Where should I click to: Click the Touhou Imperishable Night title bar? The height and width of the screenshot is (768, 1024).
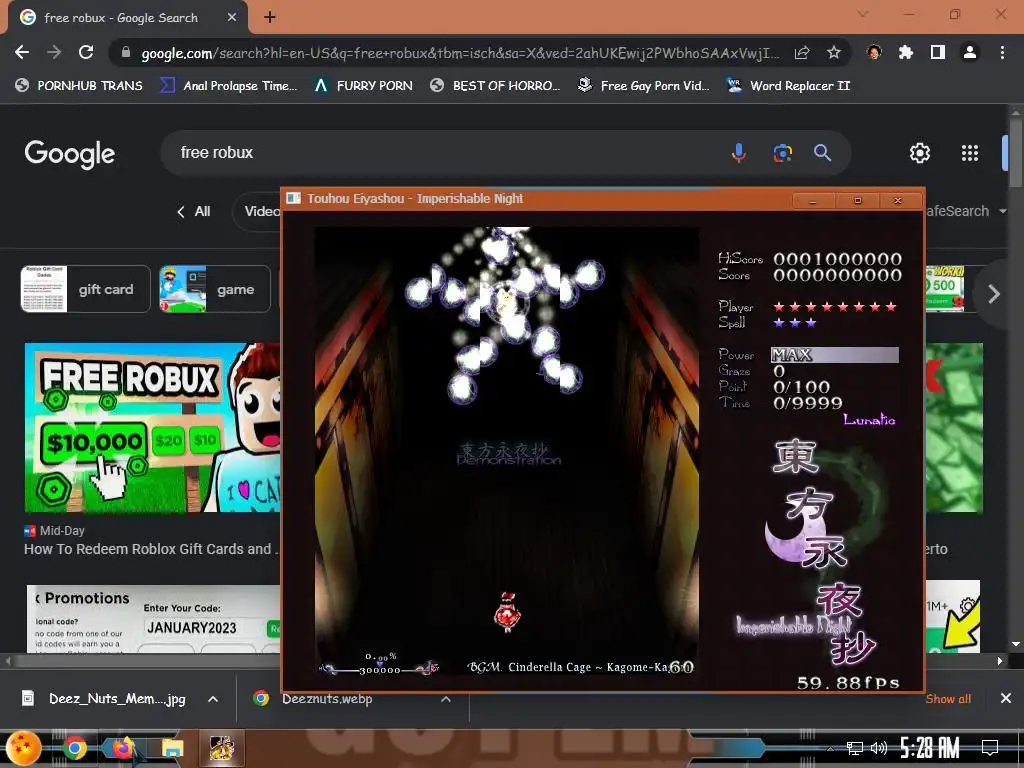[536, 199]
